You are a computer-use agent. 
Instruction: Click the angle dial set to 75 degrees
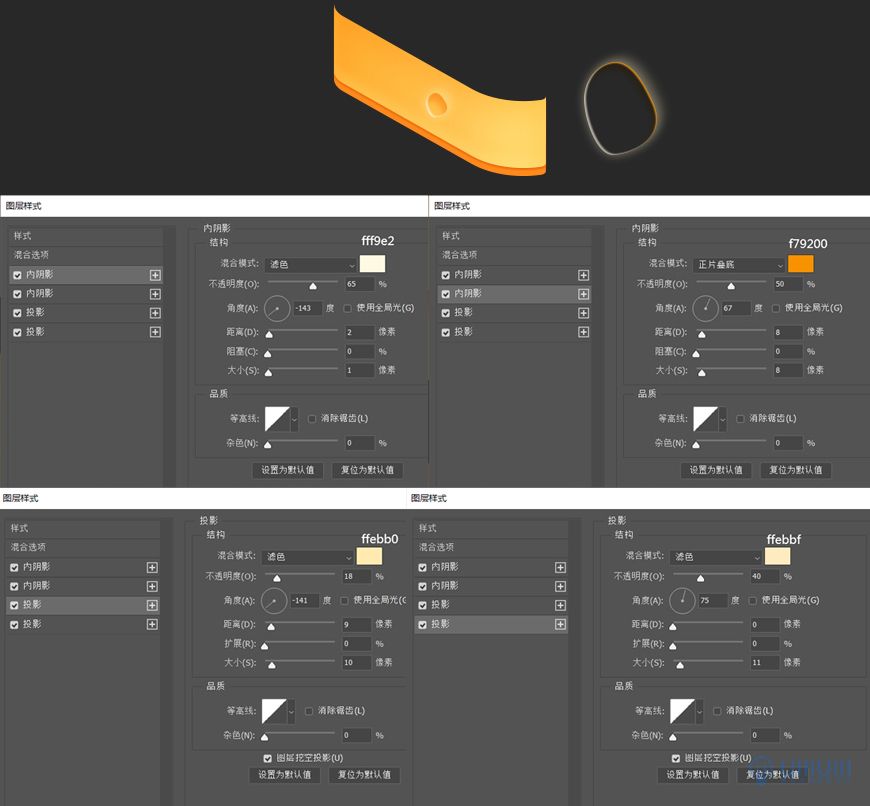pyautogui.click(x=682, y=600)
